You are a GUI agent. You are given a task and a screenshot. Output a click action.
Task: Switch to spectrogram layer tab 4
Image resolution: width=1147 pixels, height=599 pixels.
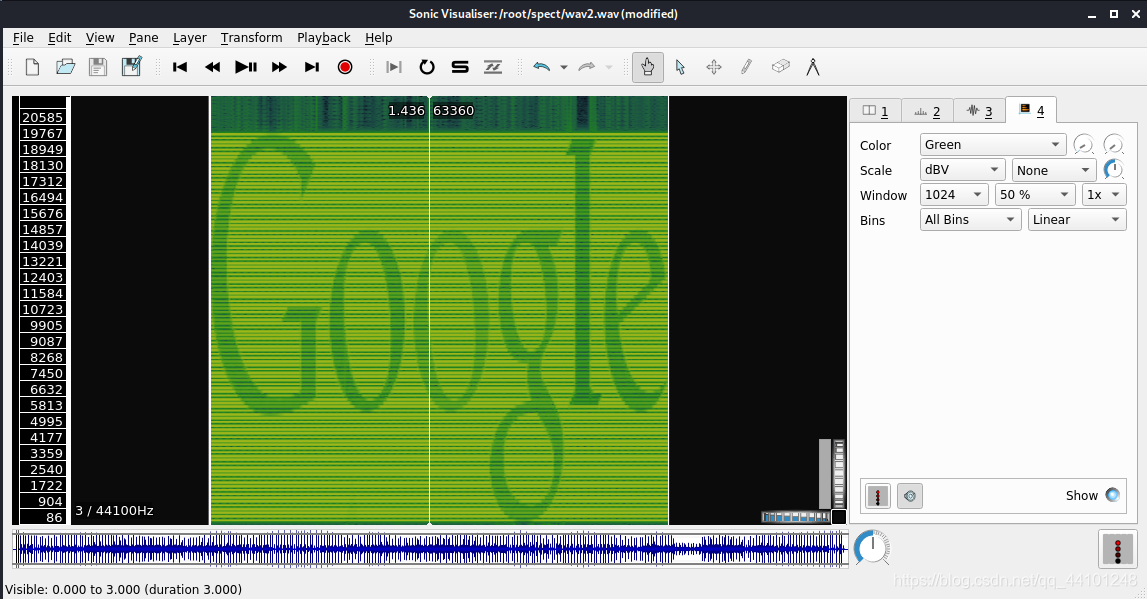[x=1031, y=110]
